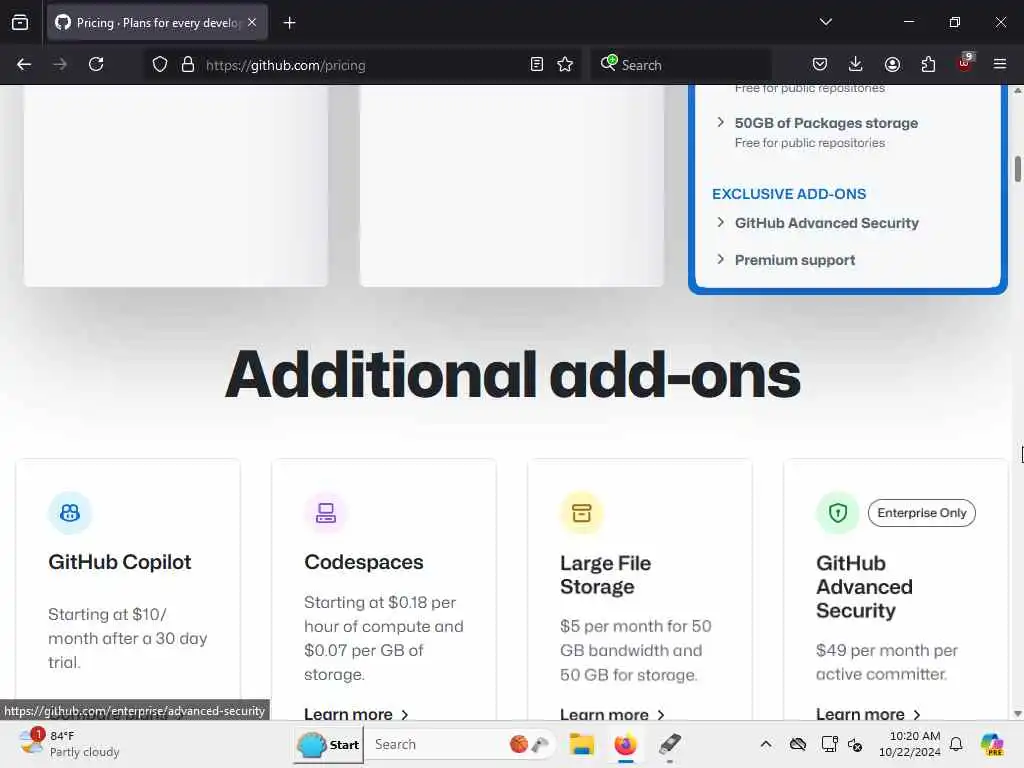1024x768 pixels.
Task: Bookmark this page with star icon
Action: point(565,65)
